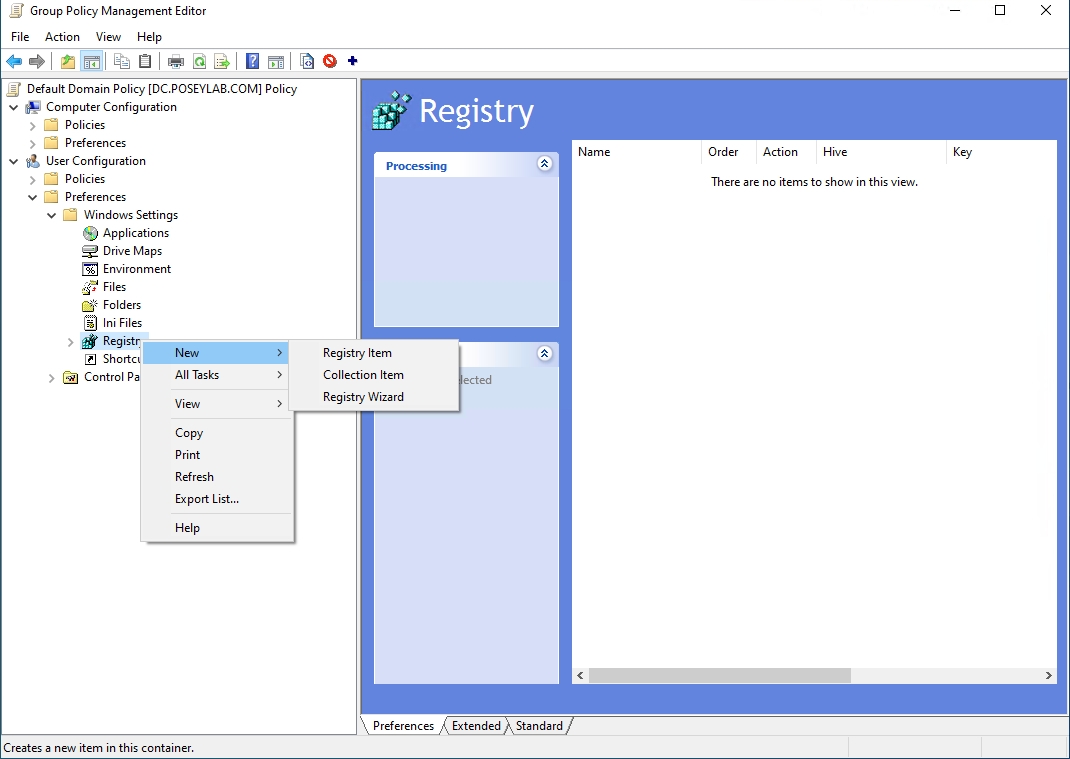Collapse the Processing panel with its chevron
The width and height of the screenshot is (1070, 759).
pos(544,164)
